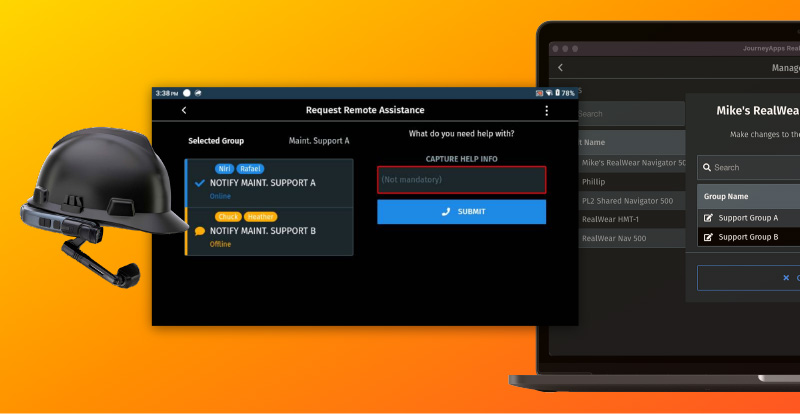800x414 pixels.
Task: Select the RealWear Nav 500 row
Action: tap(632, 238)
